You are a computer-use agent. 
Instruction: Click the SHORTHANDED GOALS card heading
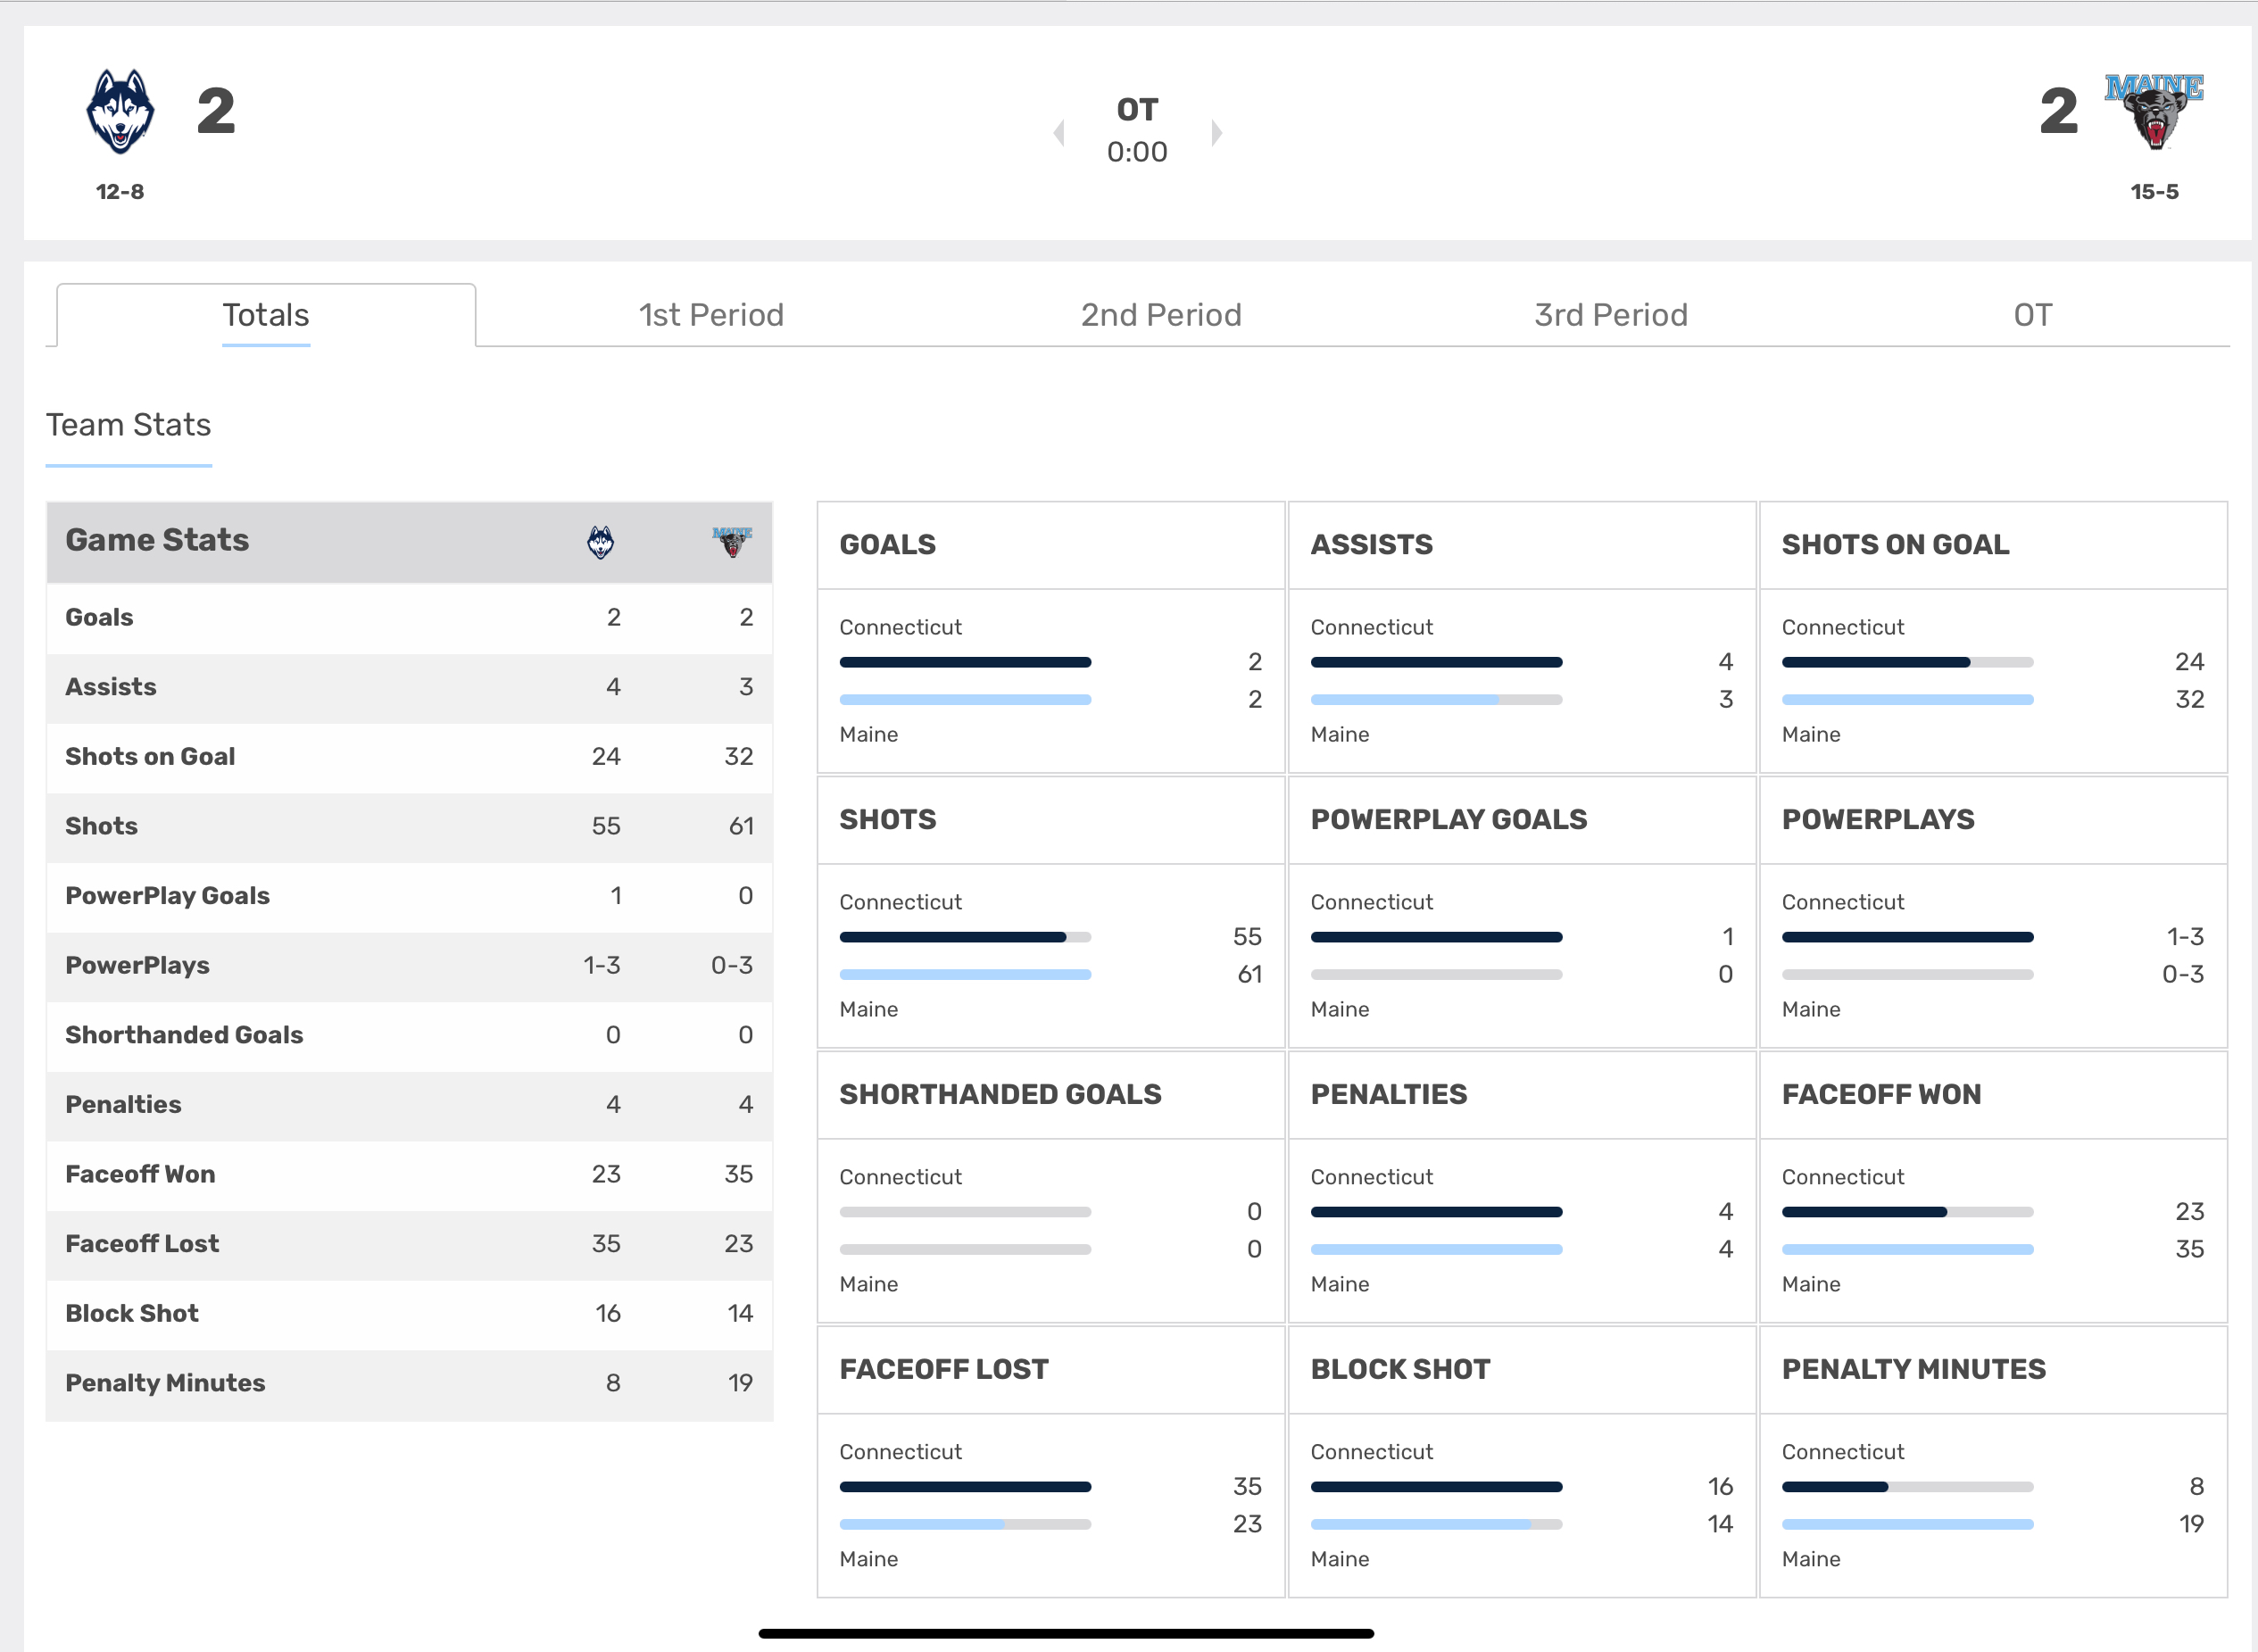coord(1000,1095)
